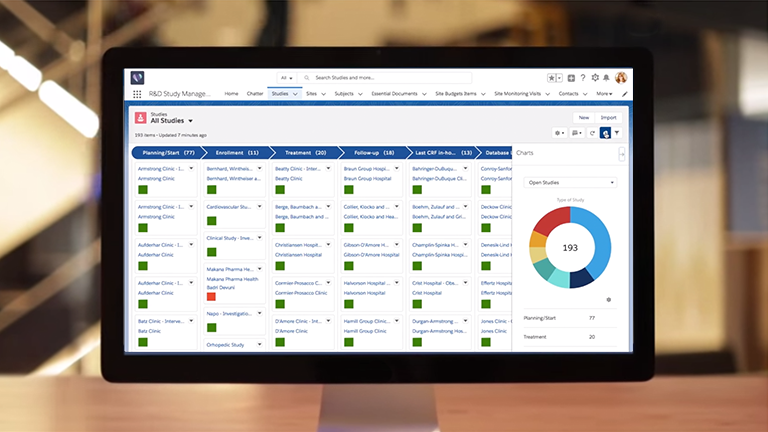Image resolution: width=768 pixels, height=432 pixels.
Task: Click the Help question mark icon
Action: [x=583, y=78]
